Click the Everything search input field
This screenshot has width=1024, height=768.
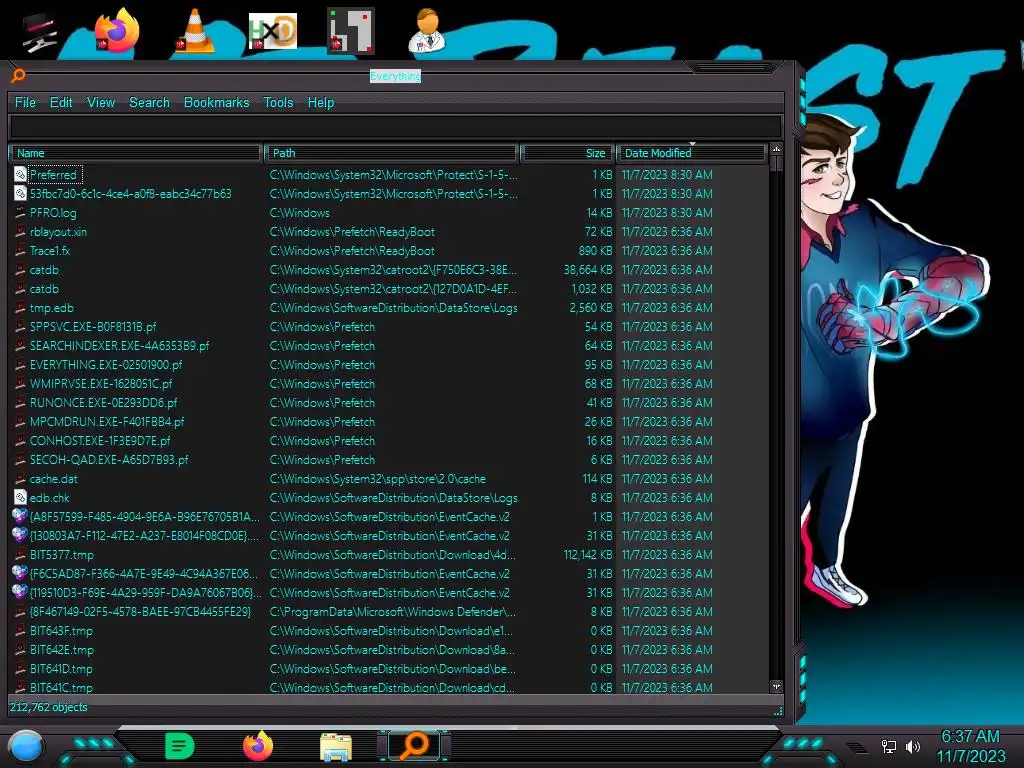pos(396,126)
